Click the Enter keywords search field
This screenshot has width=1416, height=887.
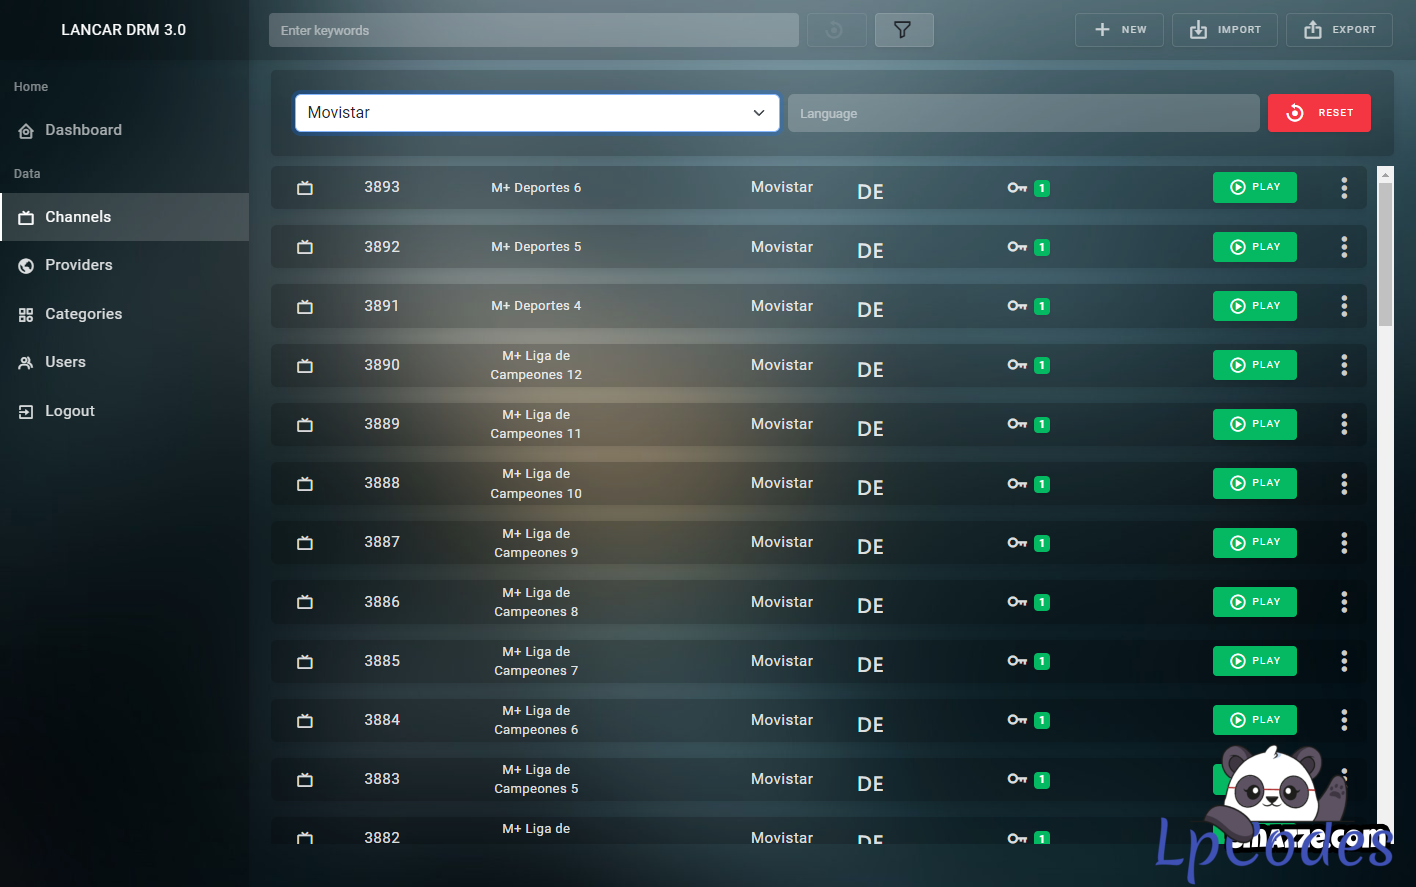533,30
